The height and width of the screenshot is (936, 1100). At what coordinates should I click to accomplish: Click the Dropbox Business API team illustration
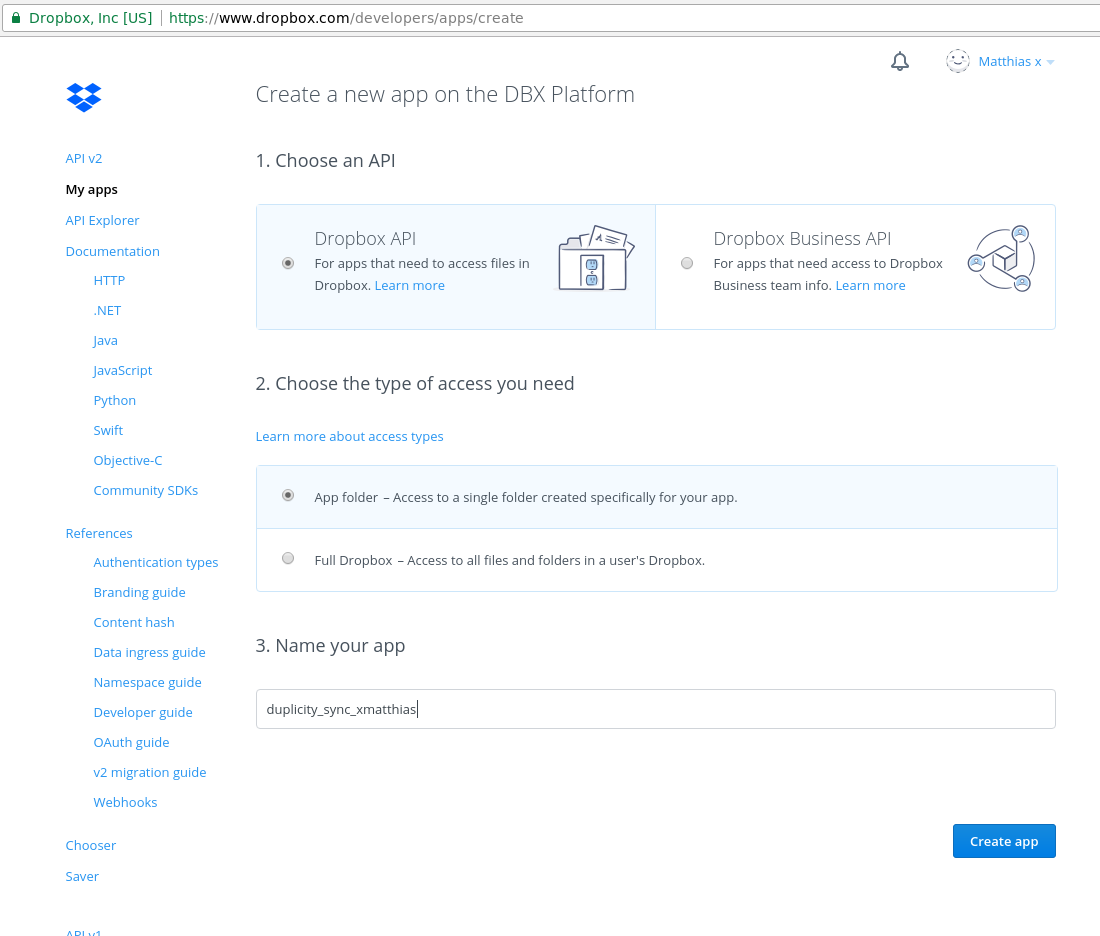click(x=1001, y=259)
